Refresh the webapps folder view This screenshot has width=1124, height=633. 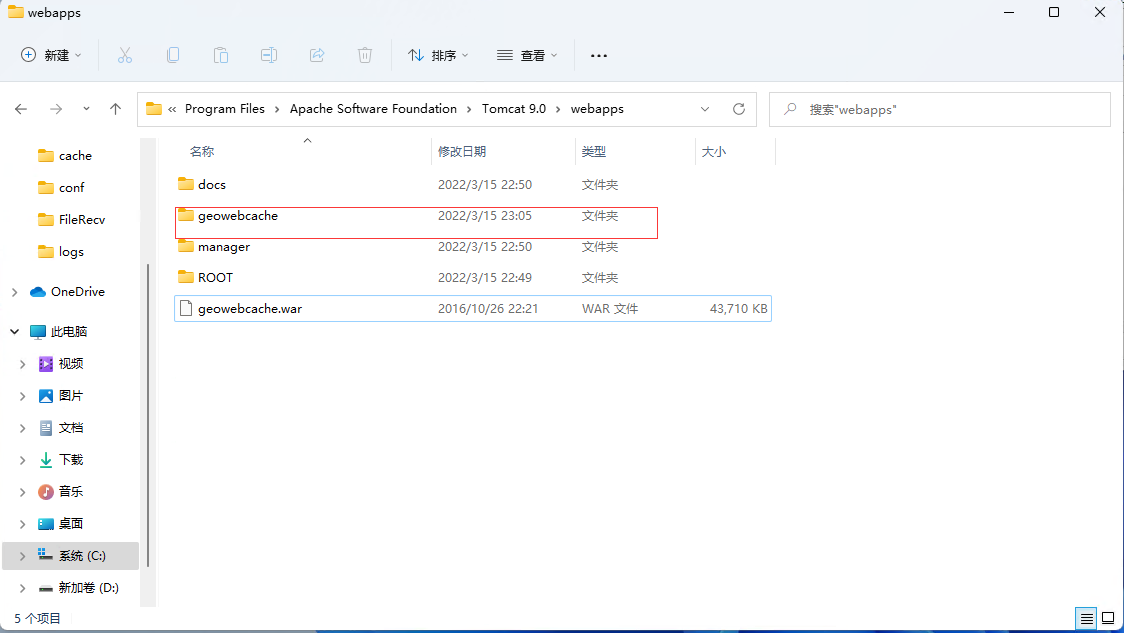[739, 109]
